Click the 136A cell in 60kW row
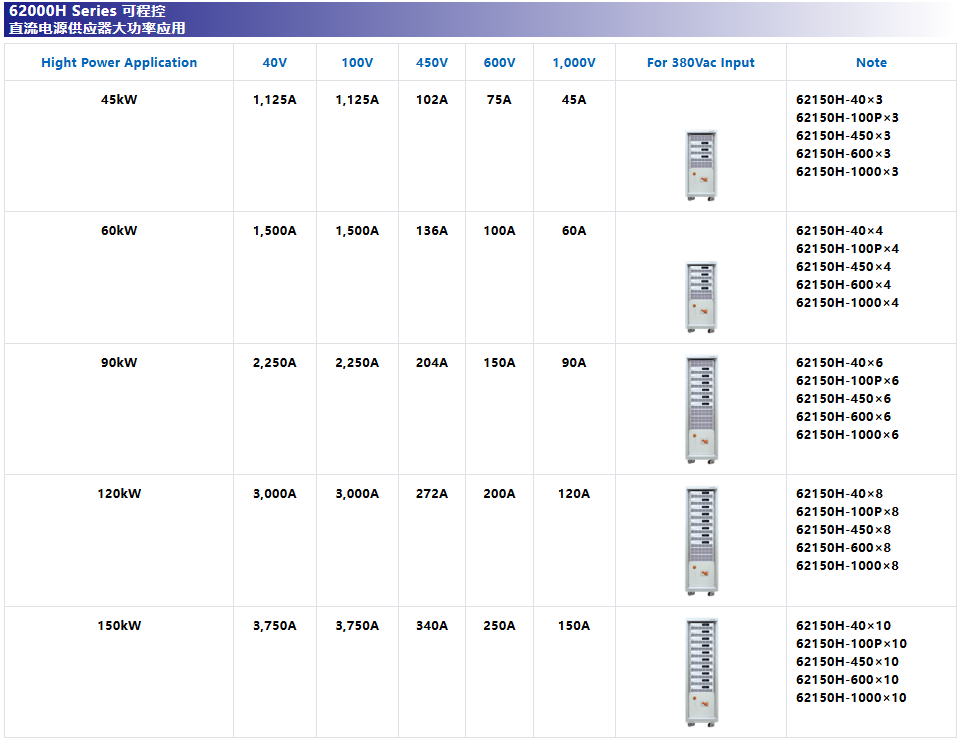963x743 pixels. click(x=432, y=231)
